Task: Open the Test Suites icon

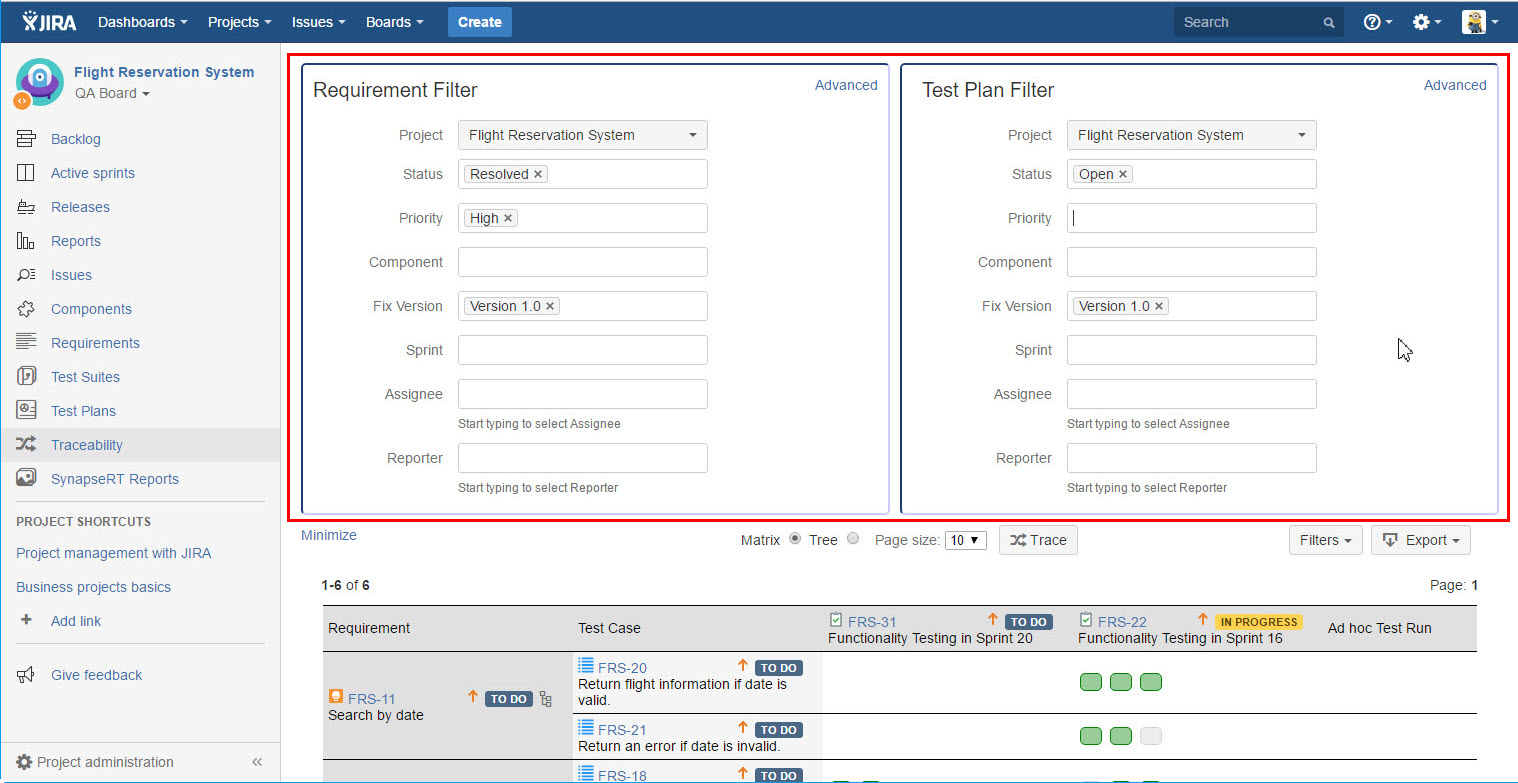Action: click(26, 377)
